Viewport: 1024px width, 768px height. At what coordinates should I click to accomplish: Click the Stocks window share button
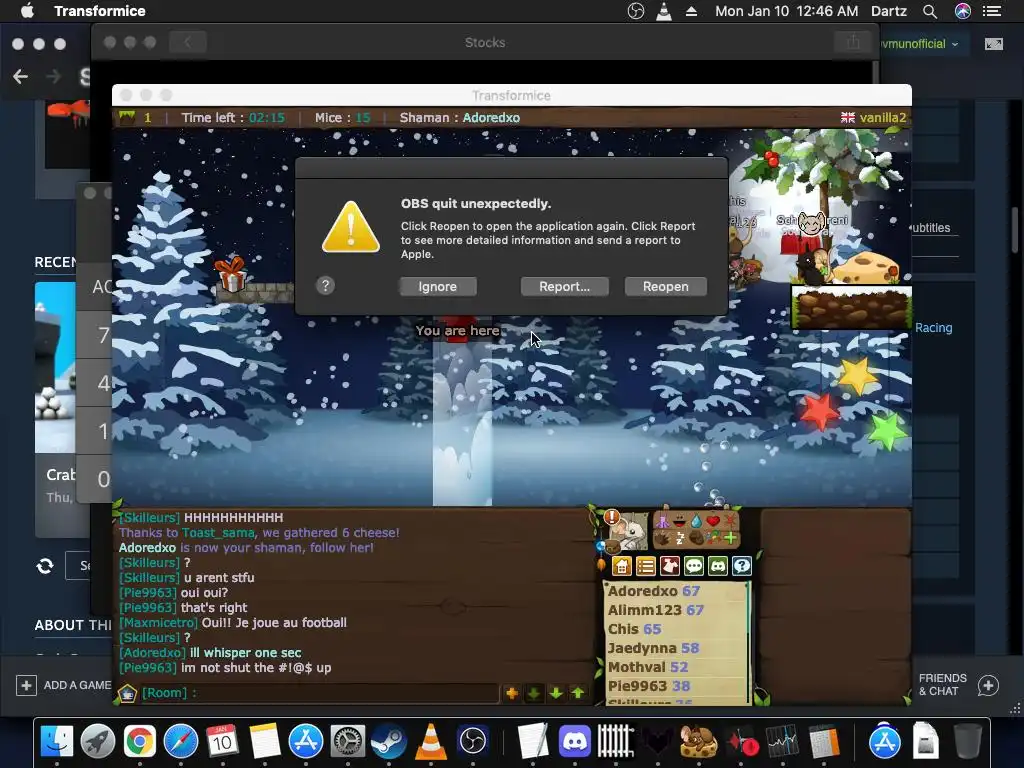click(x=853, y=42)
